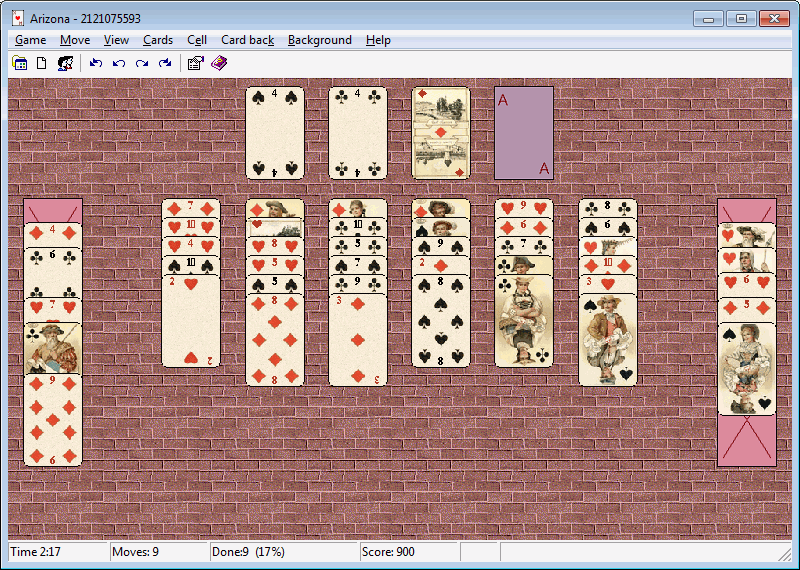Viewport: 800px width, 570px height.
Task: Start a new game with blank page icon
Action: [42, 63]
